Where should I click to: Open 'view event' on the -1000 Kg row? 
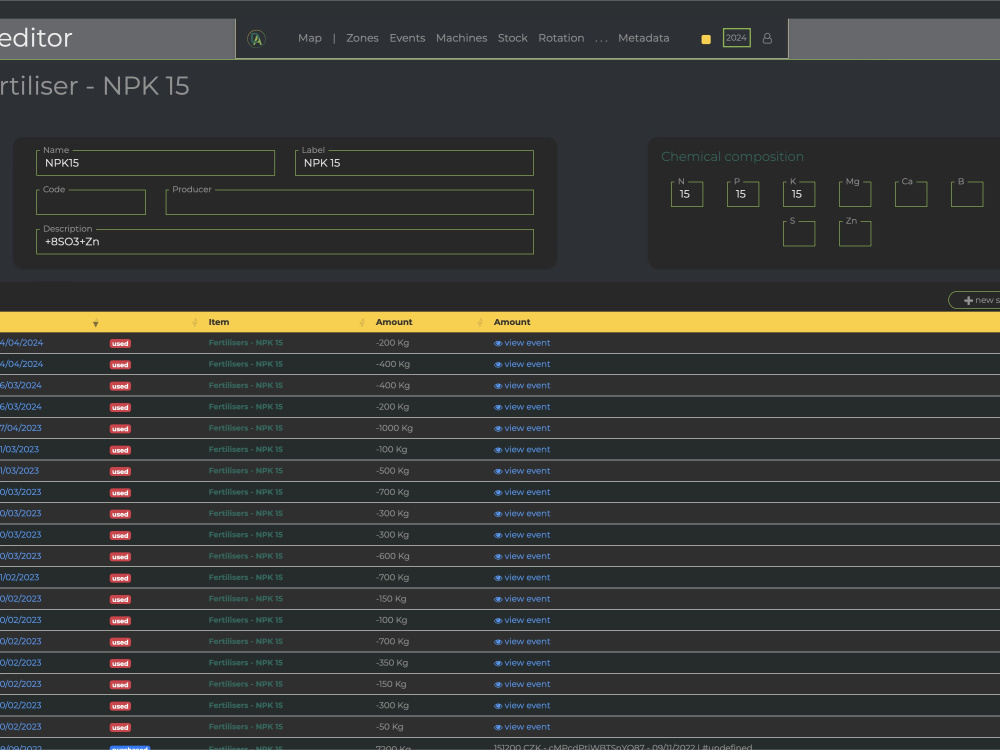522,429
